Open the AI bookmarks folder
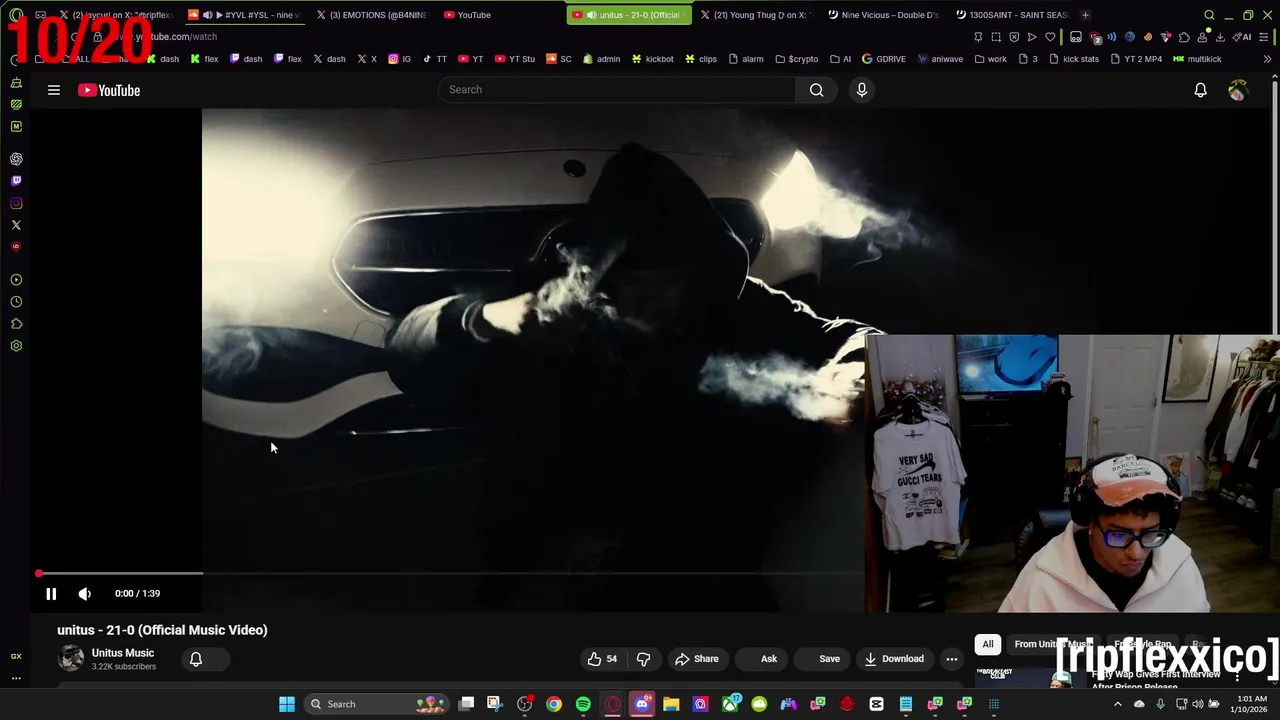The image size is (1280, 720). pos(841,59)
